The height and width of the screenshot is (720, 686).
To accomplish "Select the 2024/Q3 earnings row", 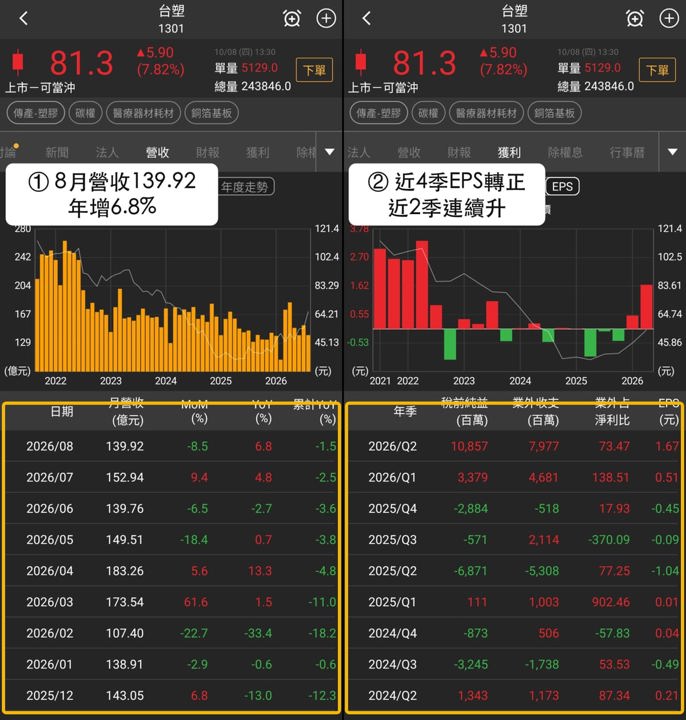I will pos(515,664).
